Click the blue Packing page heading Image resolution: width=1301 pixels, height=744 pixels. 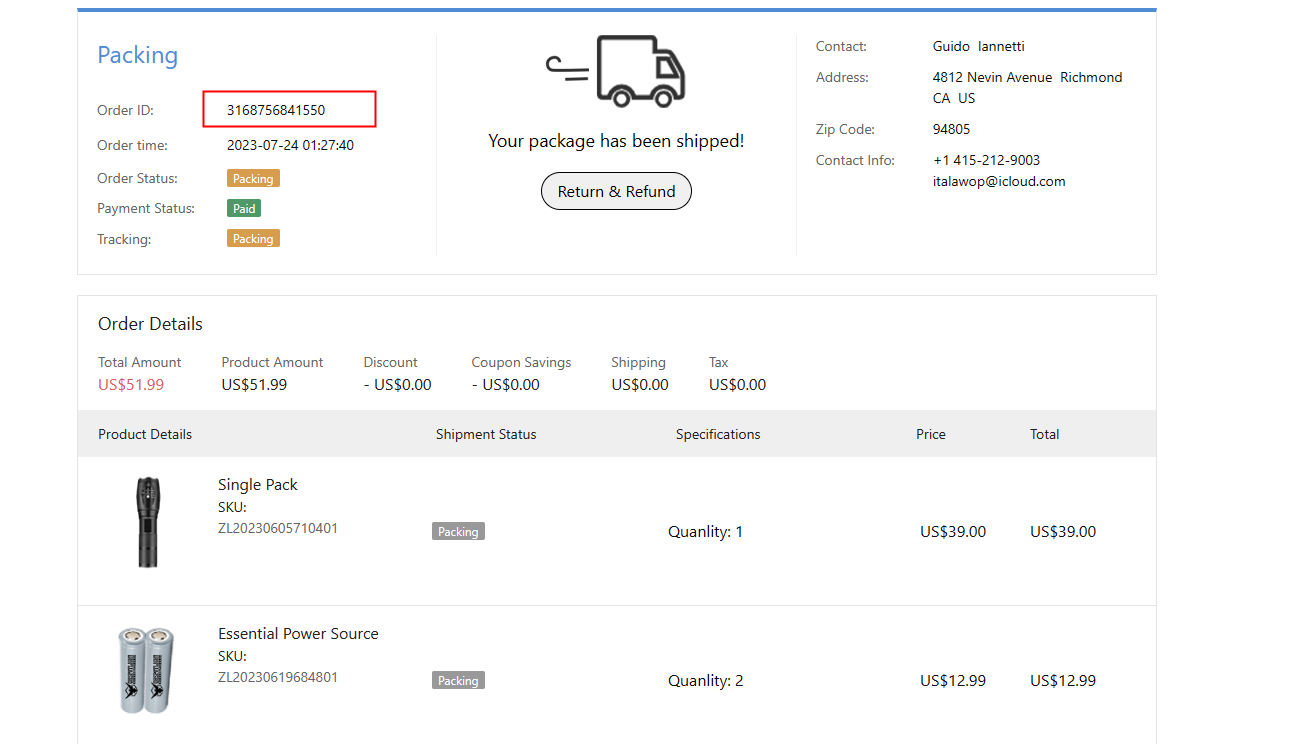point(137,55)
